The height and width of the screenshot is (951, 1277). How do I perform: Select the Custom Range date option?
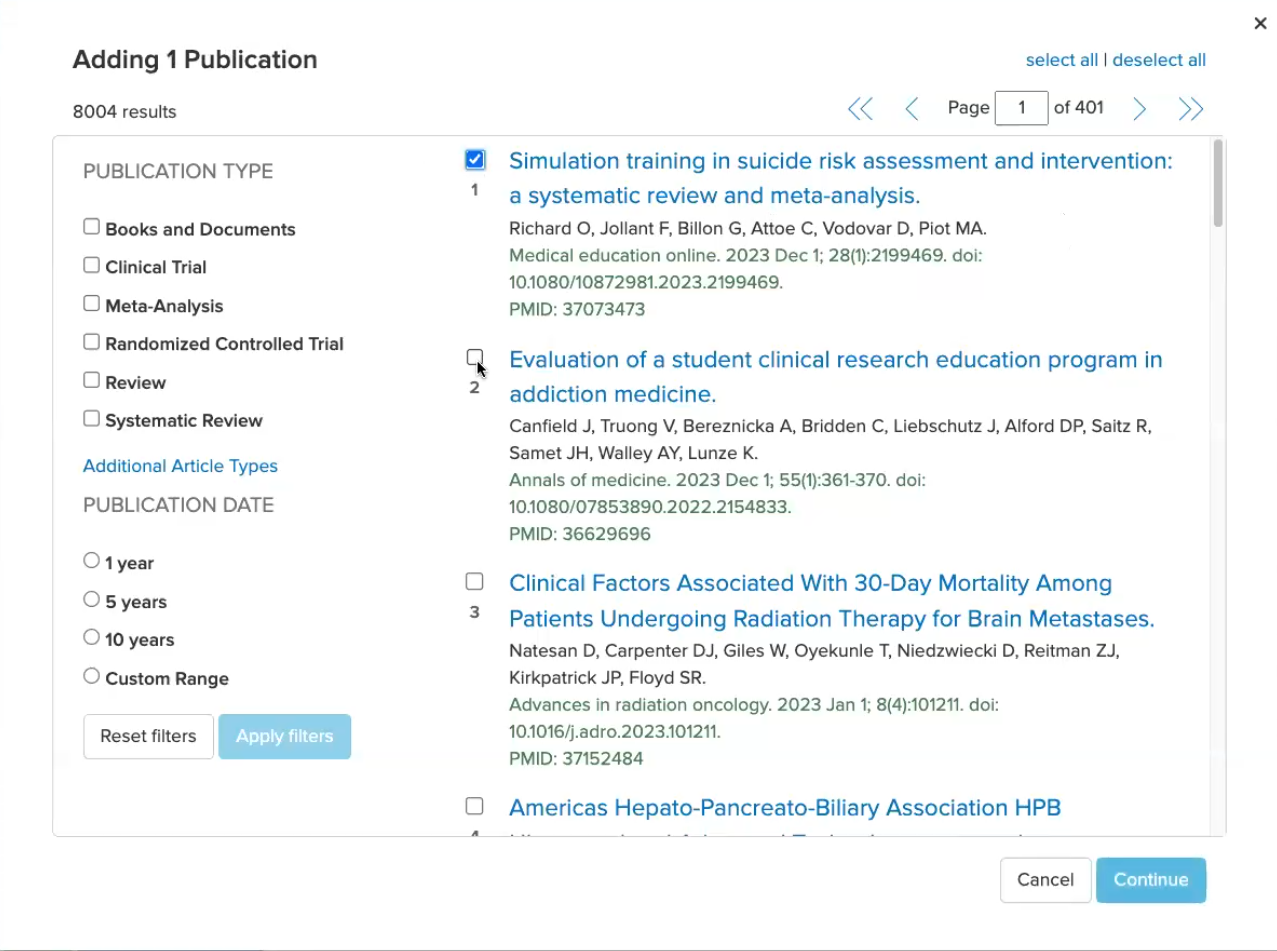click(x=92, y=677)
